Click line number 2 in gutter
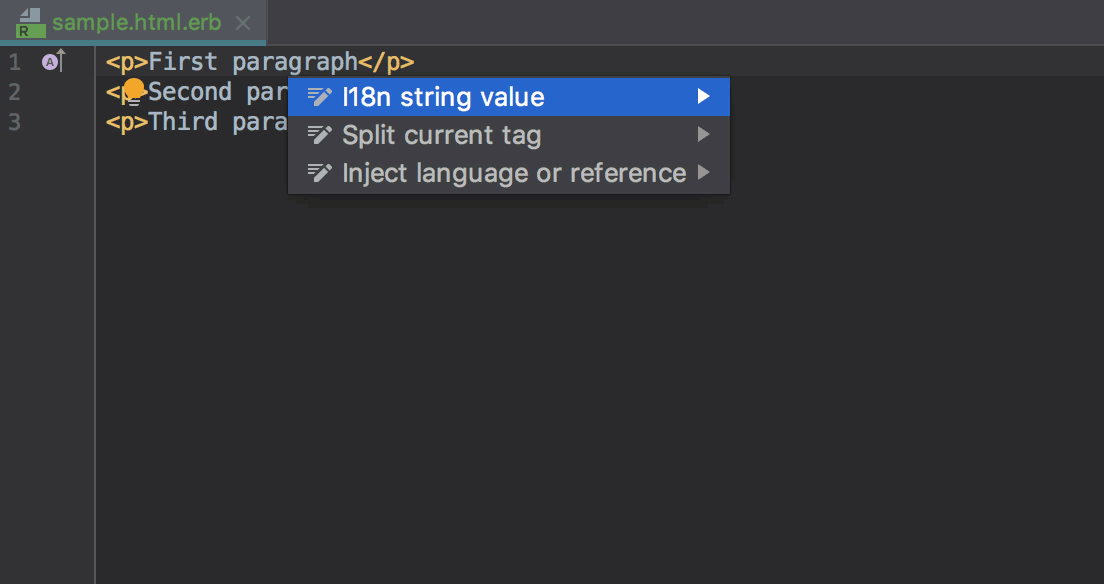The image size is (1104, 584). 15,92
